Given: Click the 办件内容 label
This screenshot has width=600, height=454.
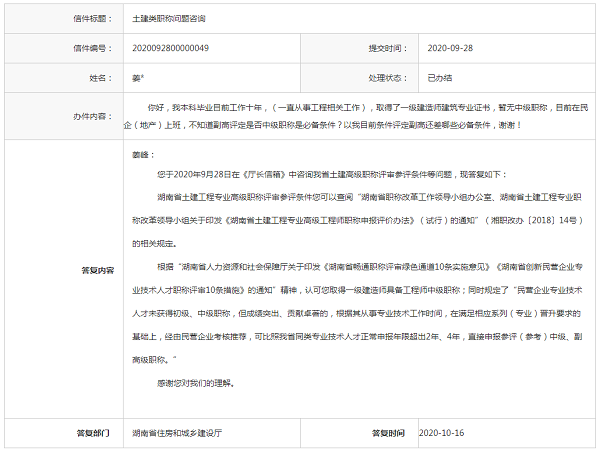Looking at the screenshot, I should (93, 116).
